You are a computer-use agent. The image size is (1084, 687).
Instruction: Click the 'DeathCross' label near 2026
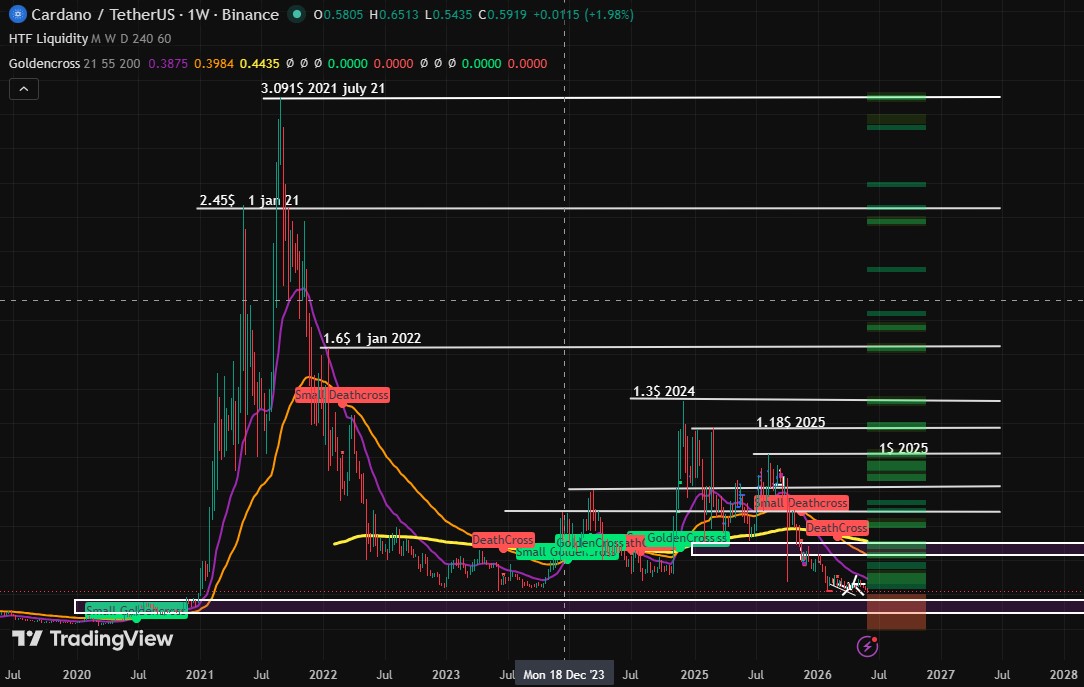click(837, 528)
